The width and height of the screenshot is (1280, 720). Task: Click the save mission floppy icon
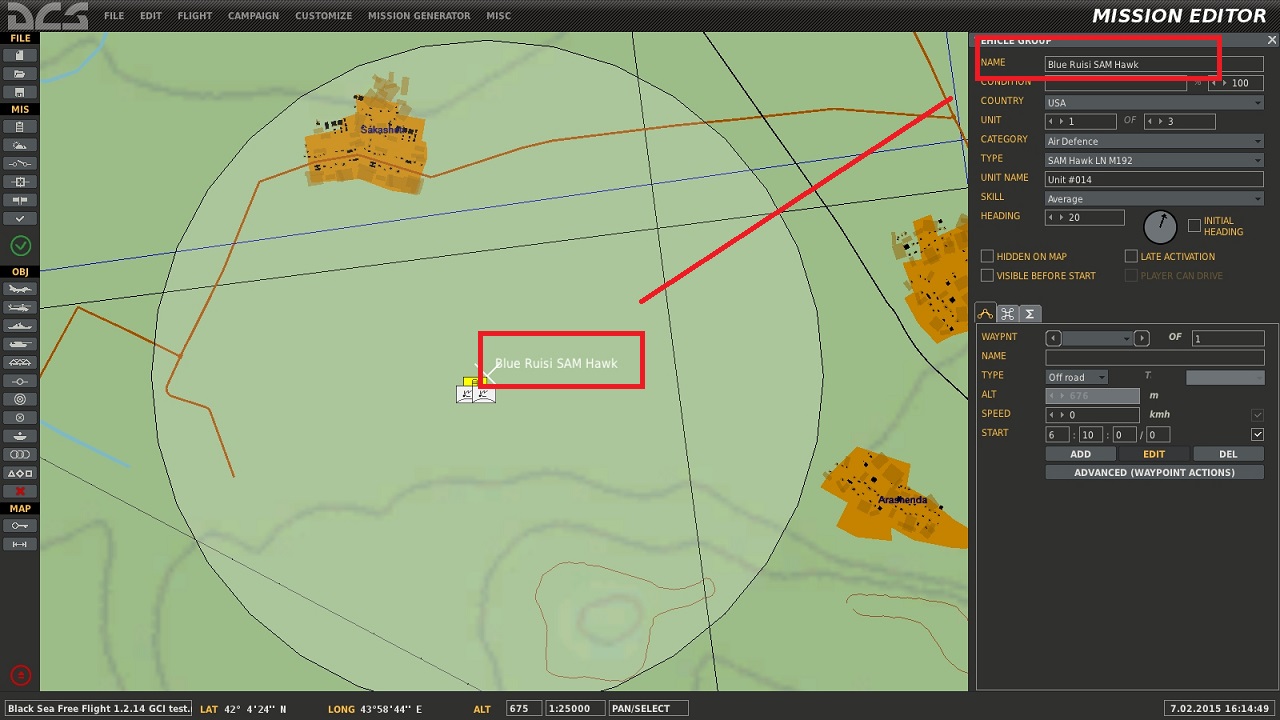coord(20,92)
